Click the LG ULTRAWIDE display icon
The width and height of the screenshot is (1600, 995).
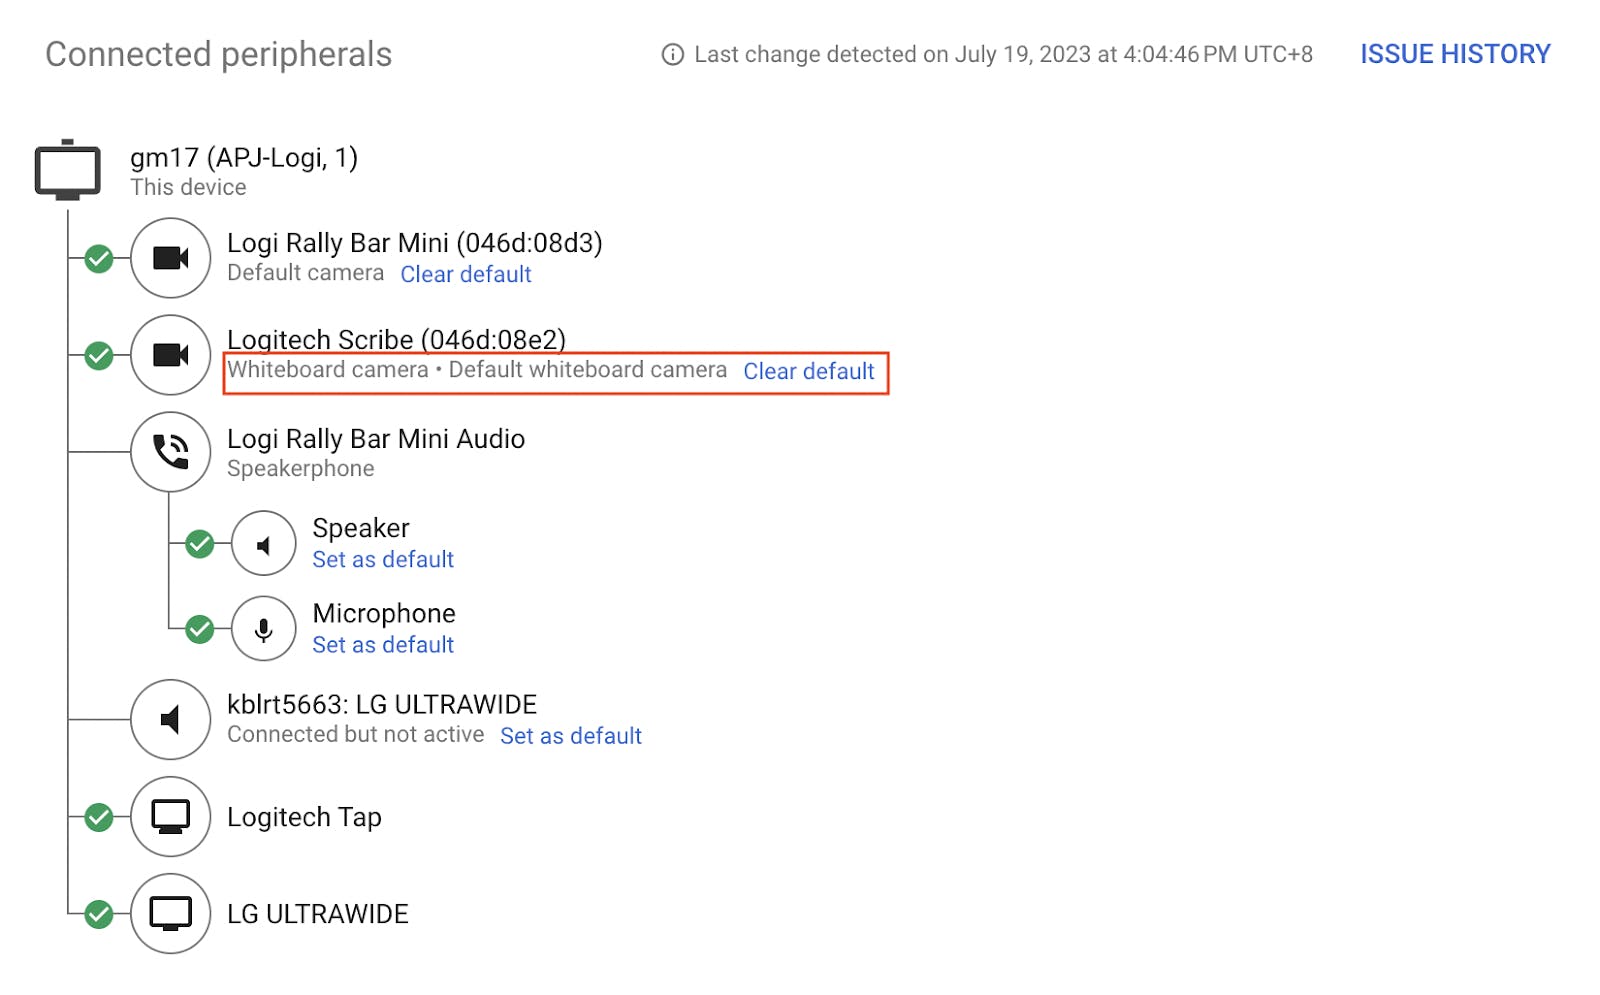(x=171, y=914)
